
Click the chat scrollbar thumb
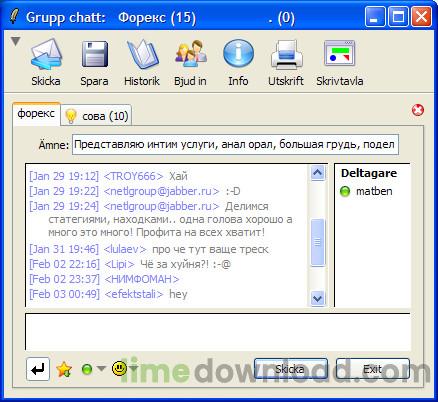pyautogui.click(x=317, y=242)
